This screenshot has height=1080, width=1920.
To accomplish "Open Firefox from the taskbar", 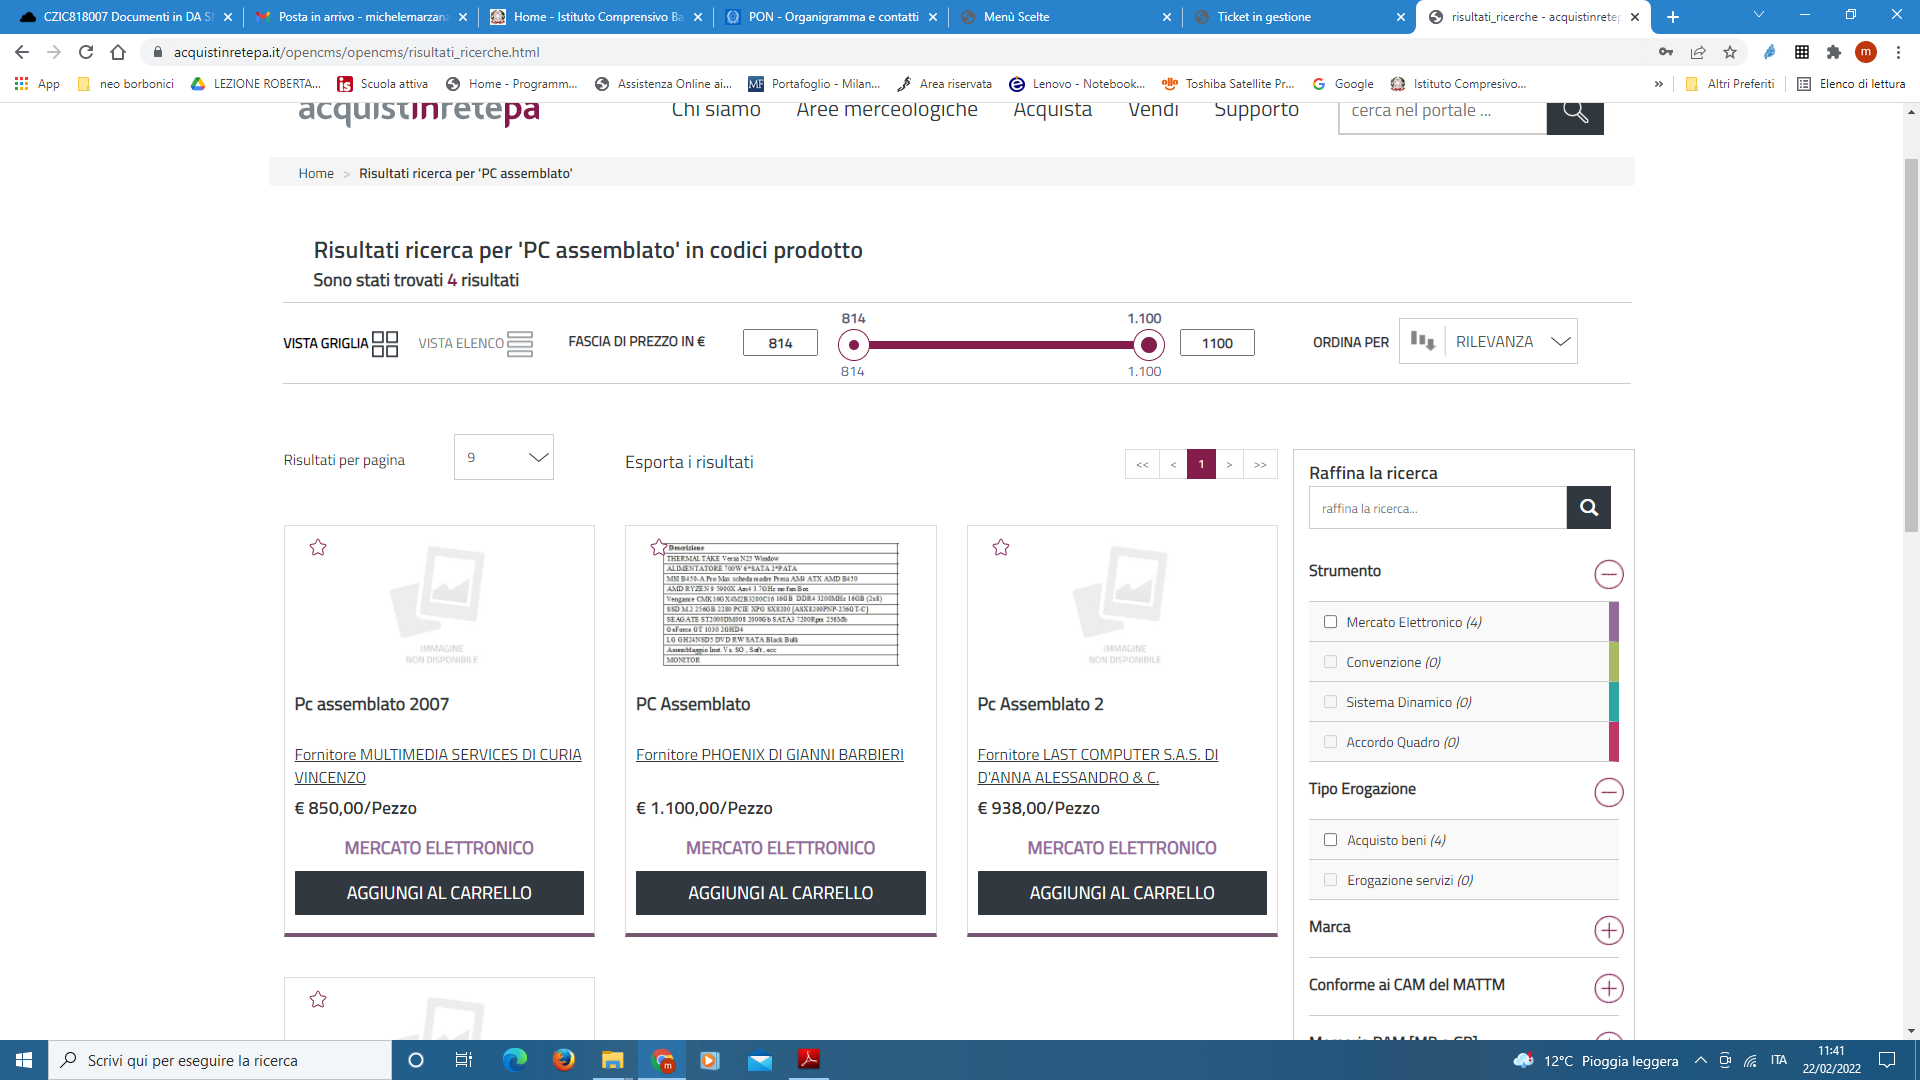I will 564,1060.
